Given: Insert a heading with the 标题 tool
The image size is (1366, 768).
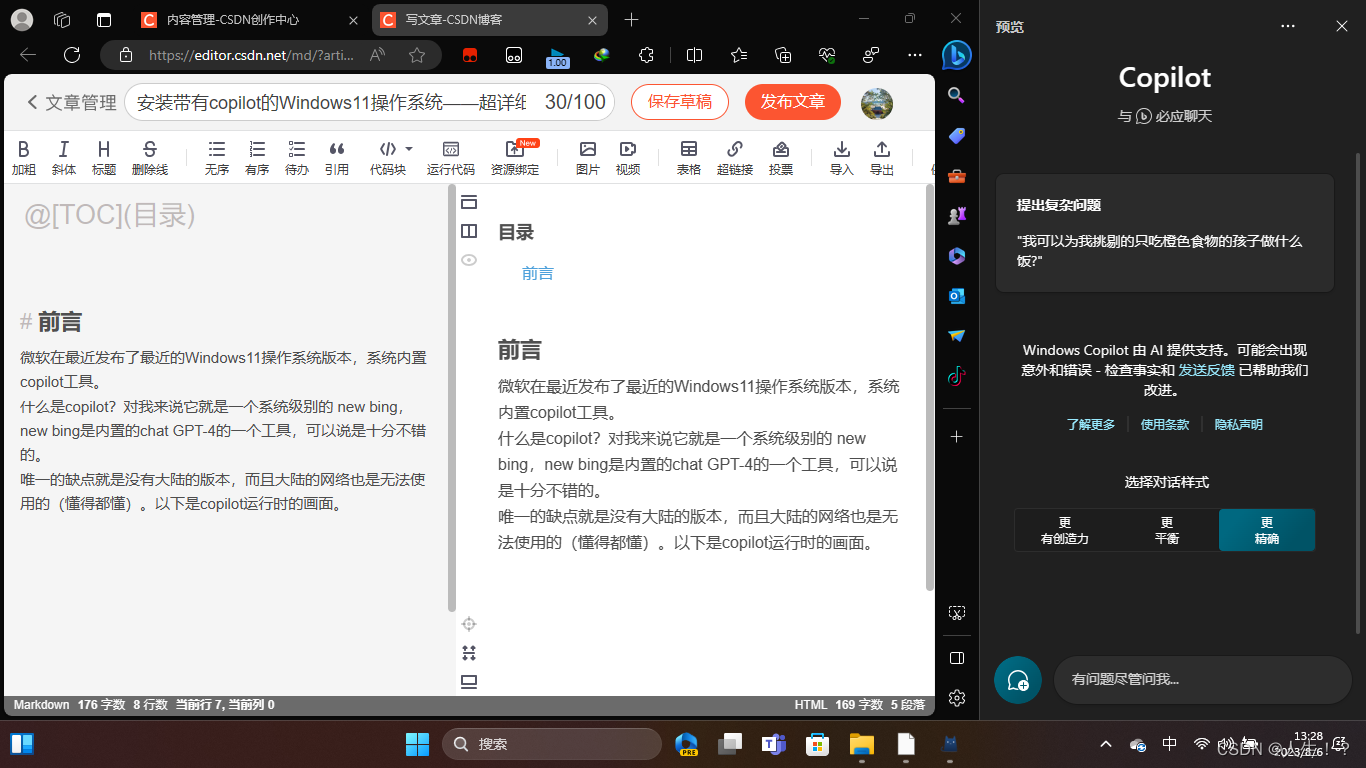Looking at the screenshot, I should [x=104, y=158].
